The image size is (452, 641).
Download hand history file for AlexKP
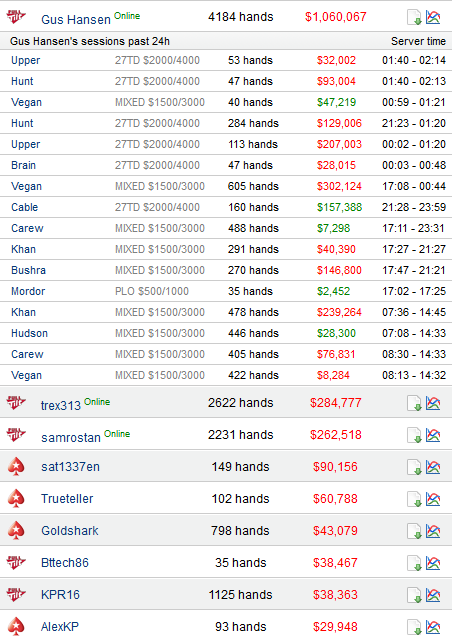[414, 627]
